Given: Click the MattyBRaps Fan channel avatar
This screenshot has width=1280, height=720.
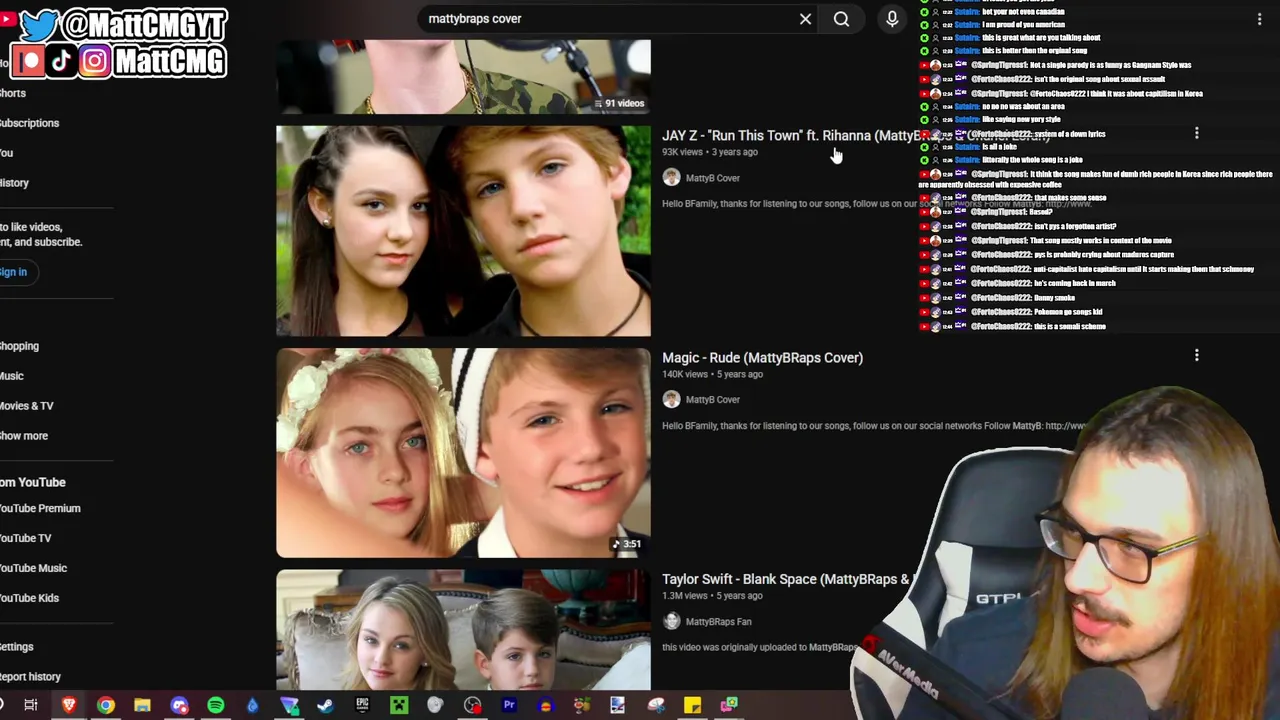Looking at the screenshot, I should point(671,621).
